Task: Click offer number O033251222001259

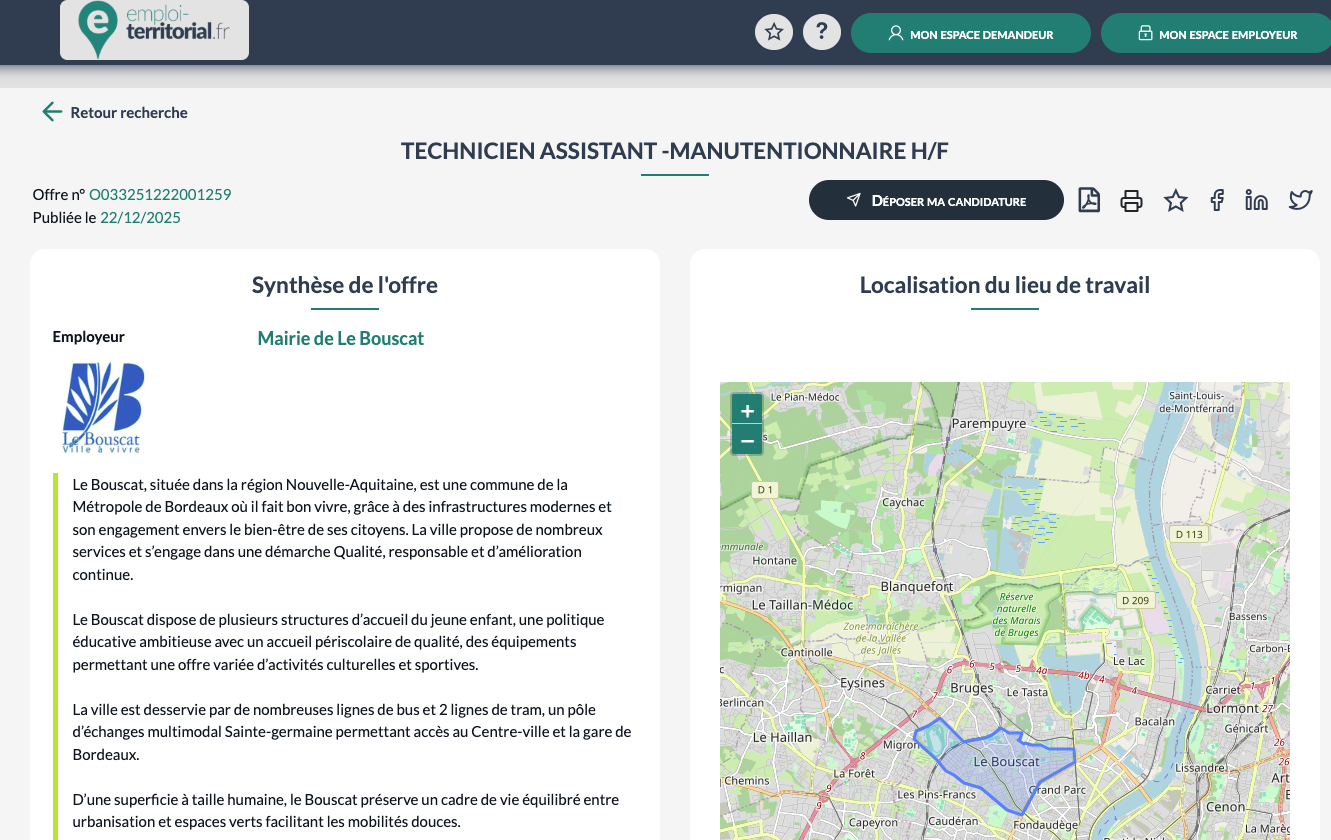Action: 160,194
